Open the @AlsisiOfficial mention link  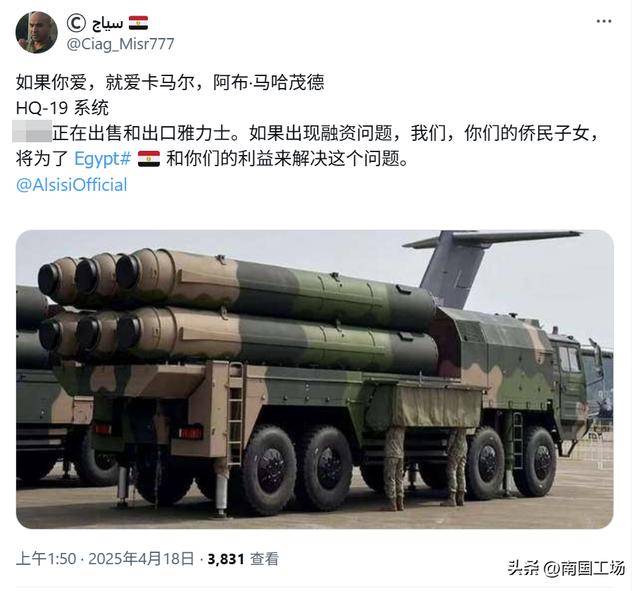71,185
